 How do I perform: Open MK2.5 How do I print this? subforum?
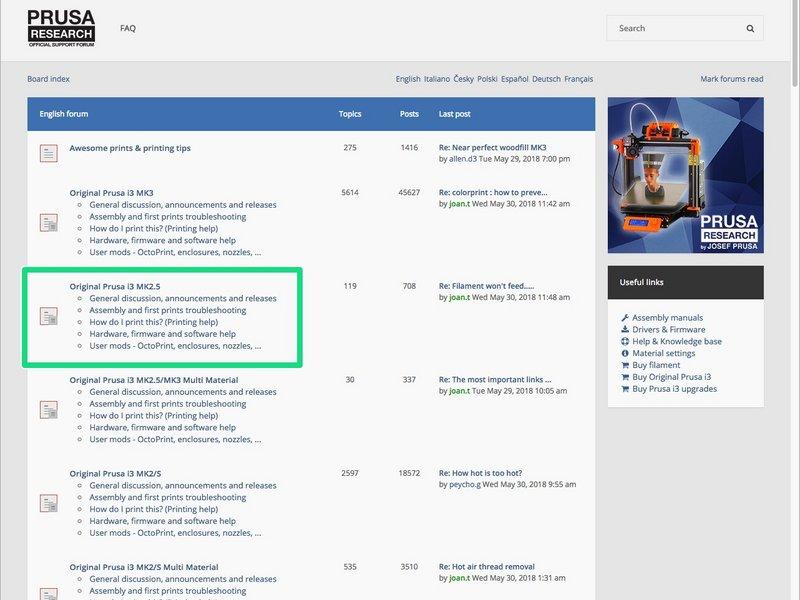[x=154, y=322]
